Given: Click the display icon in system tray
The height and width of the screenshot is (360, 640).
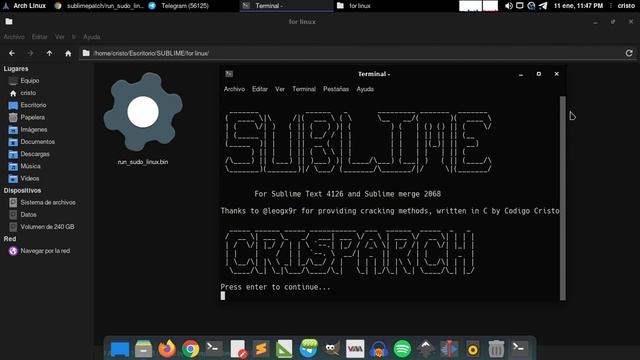Looking at the screenshot, I should click(520, 6).
